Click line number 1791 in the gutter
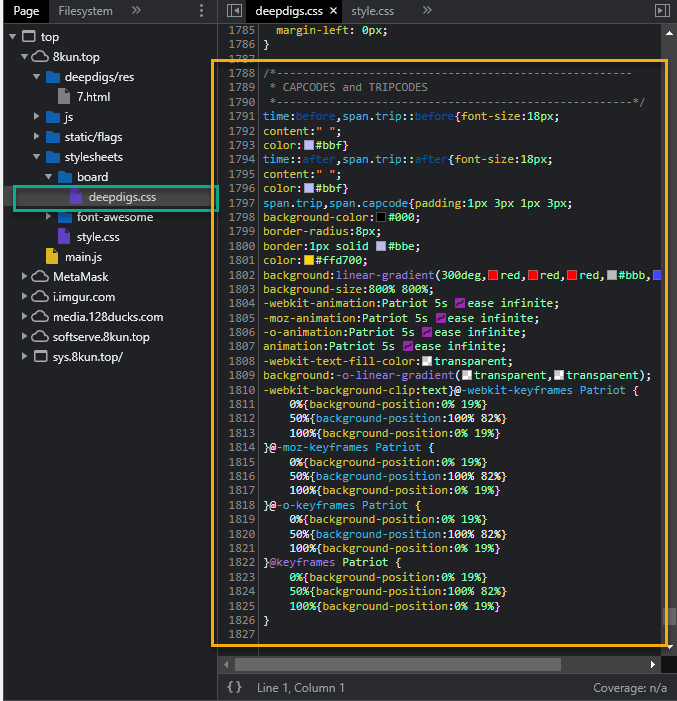677x701 pixels. (241, 116)
